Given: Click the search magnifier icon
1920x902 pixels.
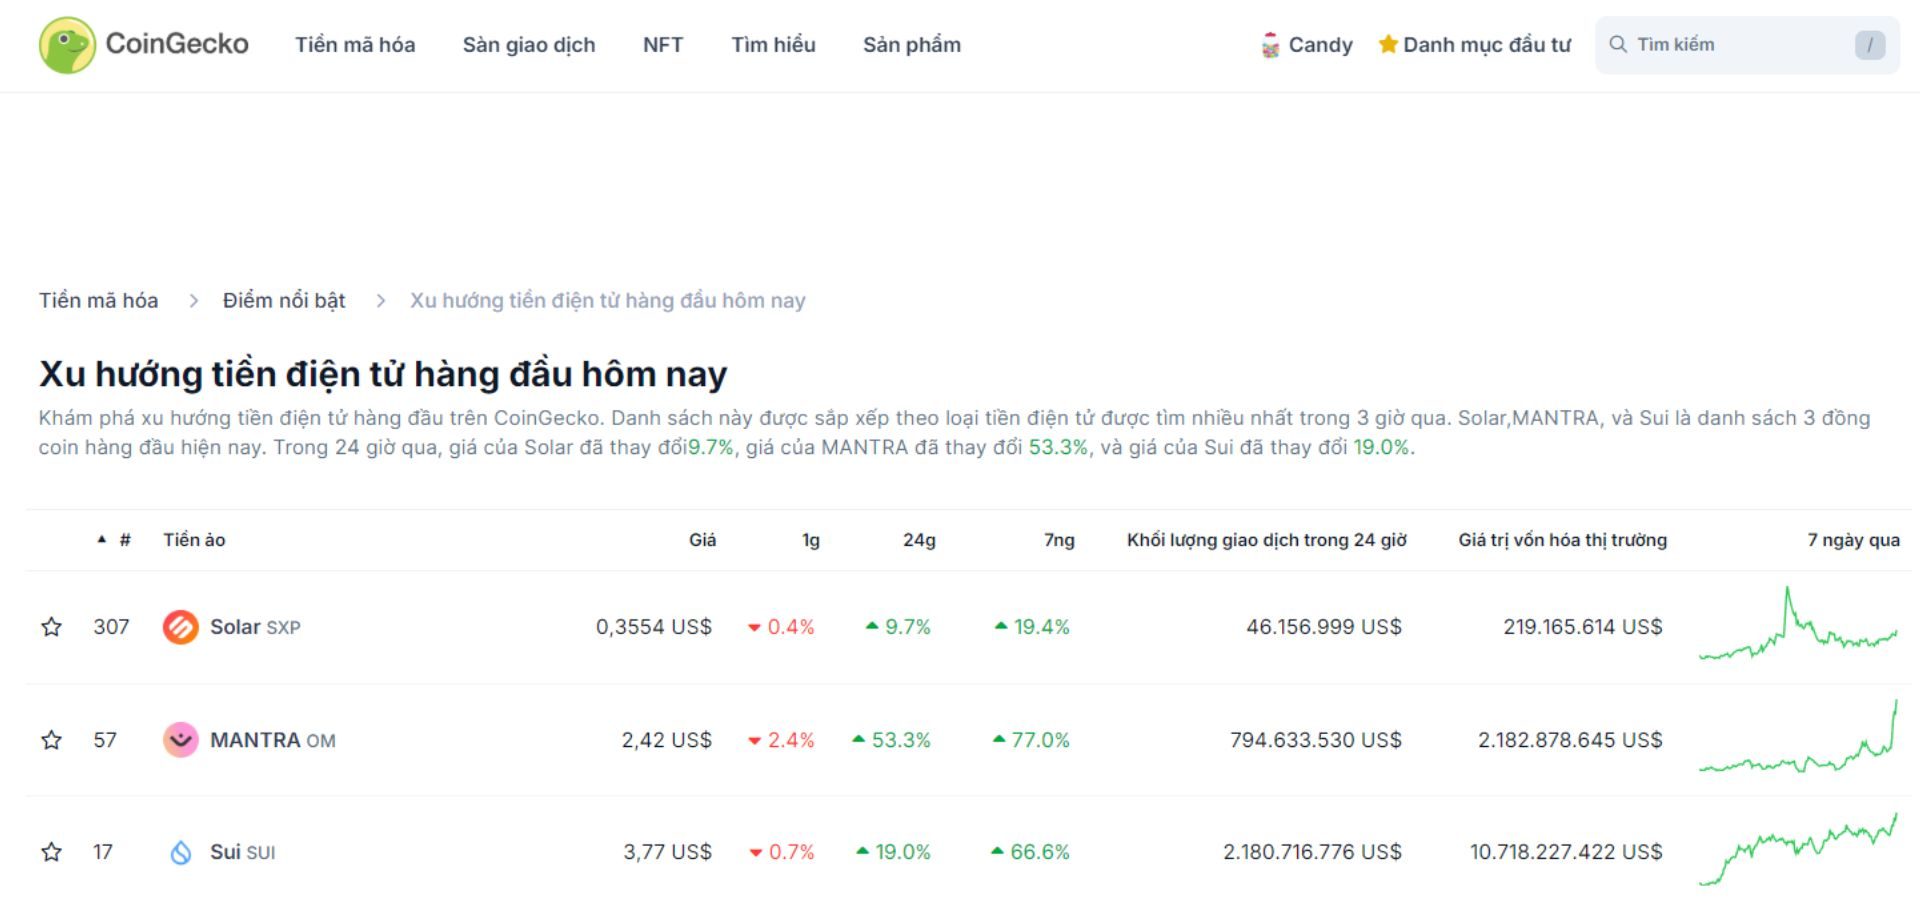Looking at the screenshot, I should coord(1620,44).
